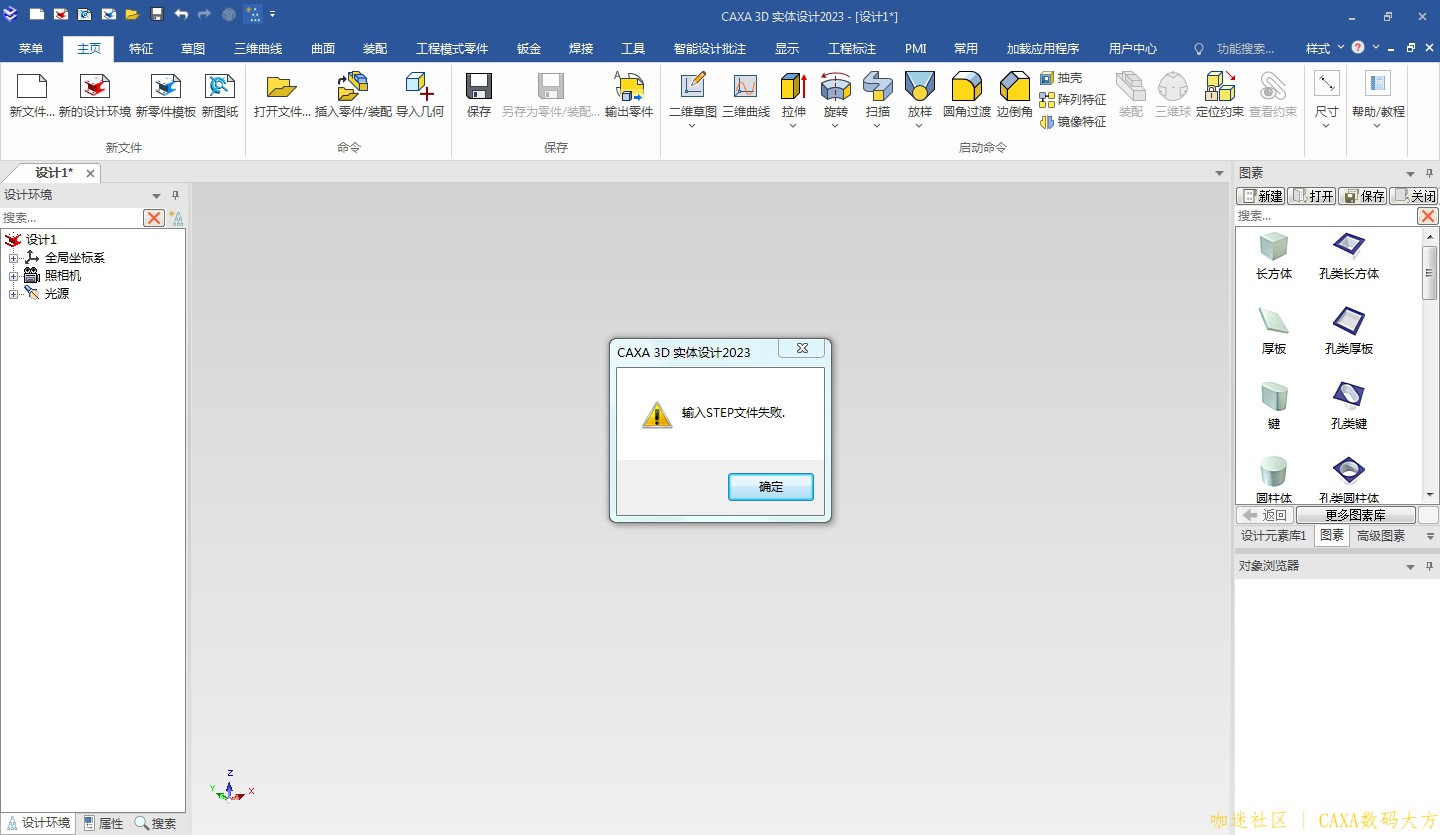Expand the 照相机 camera tree node

[14, 276]
